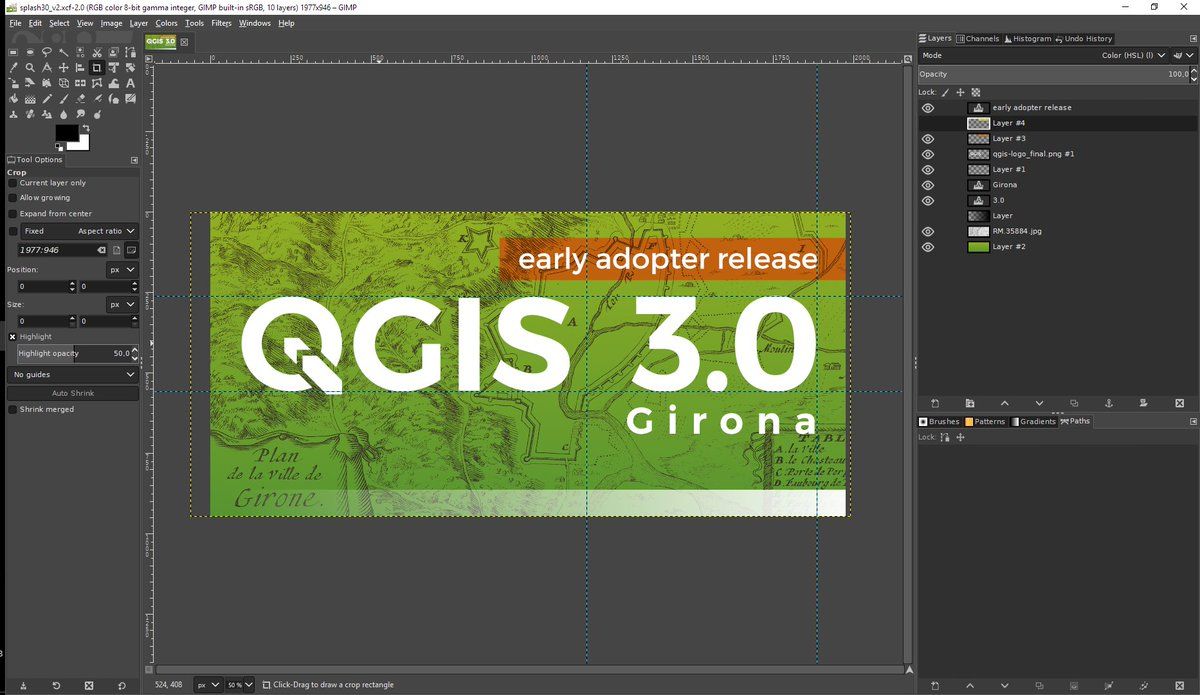Toggle lock alpha channel for the layer
This screenshot has height=695, width=1200.
tap(976, 92)
